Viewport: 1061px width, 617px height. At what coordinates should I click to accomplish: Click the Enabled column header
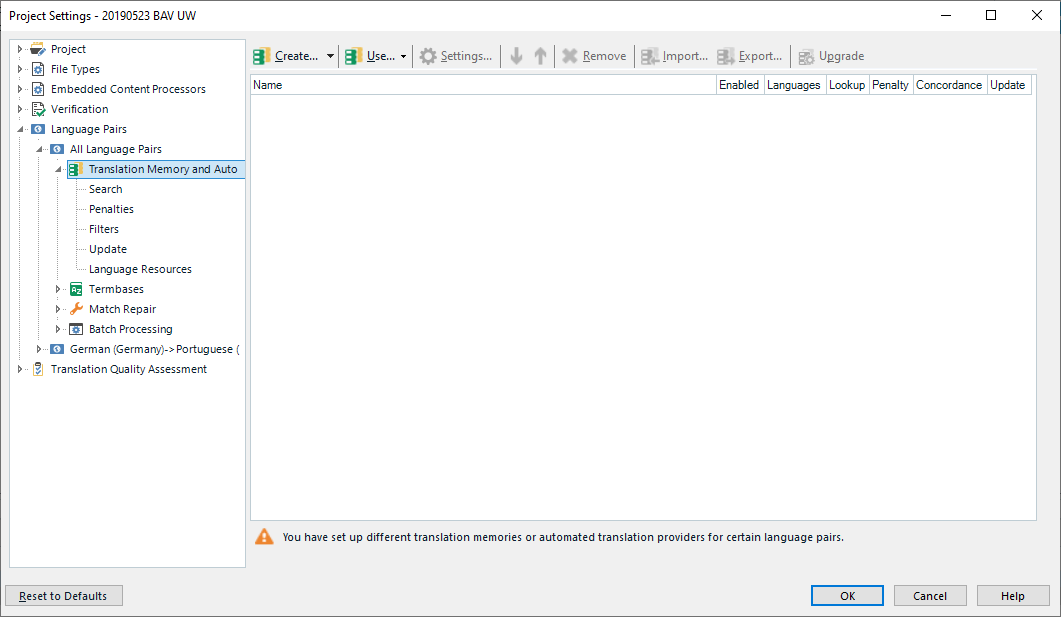pos(740,85)
